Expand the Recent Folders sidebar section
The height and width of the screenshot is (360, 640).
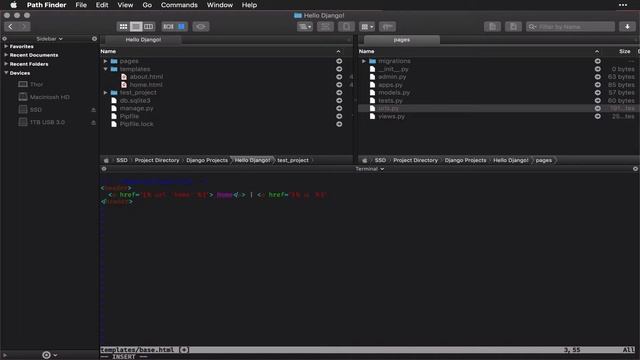pos(6,64)
